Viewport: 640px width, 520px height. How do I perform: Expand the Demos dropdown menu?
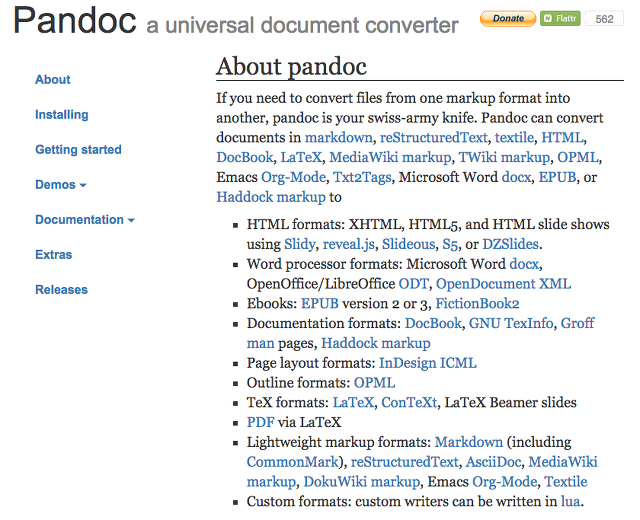pos(61,184)
